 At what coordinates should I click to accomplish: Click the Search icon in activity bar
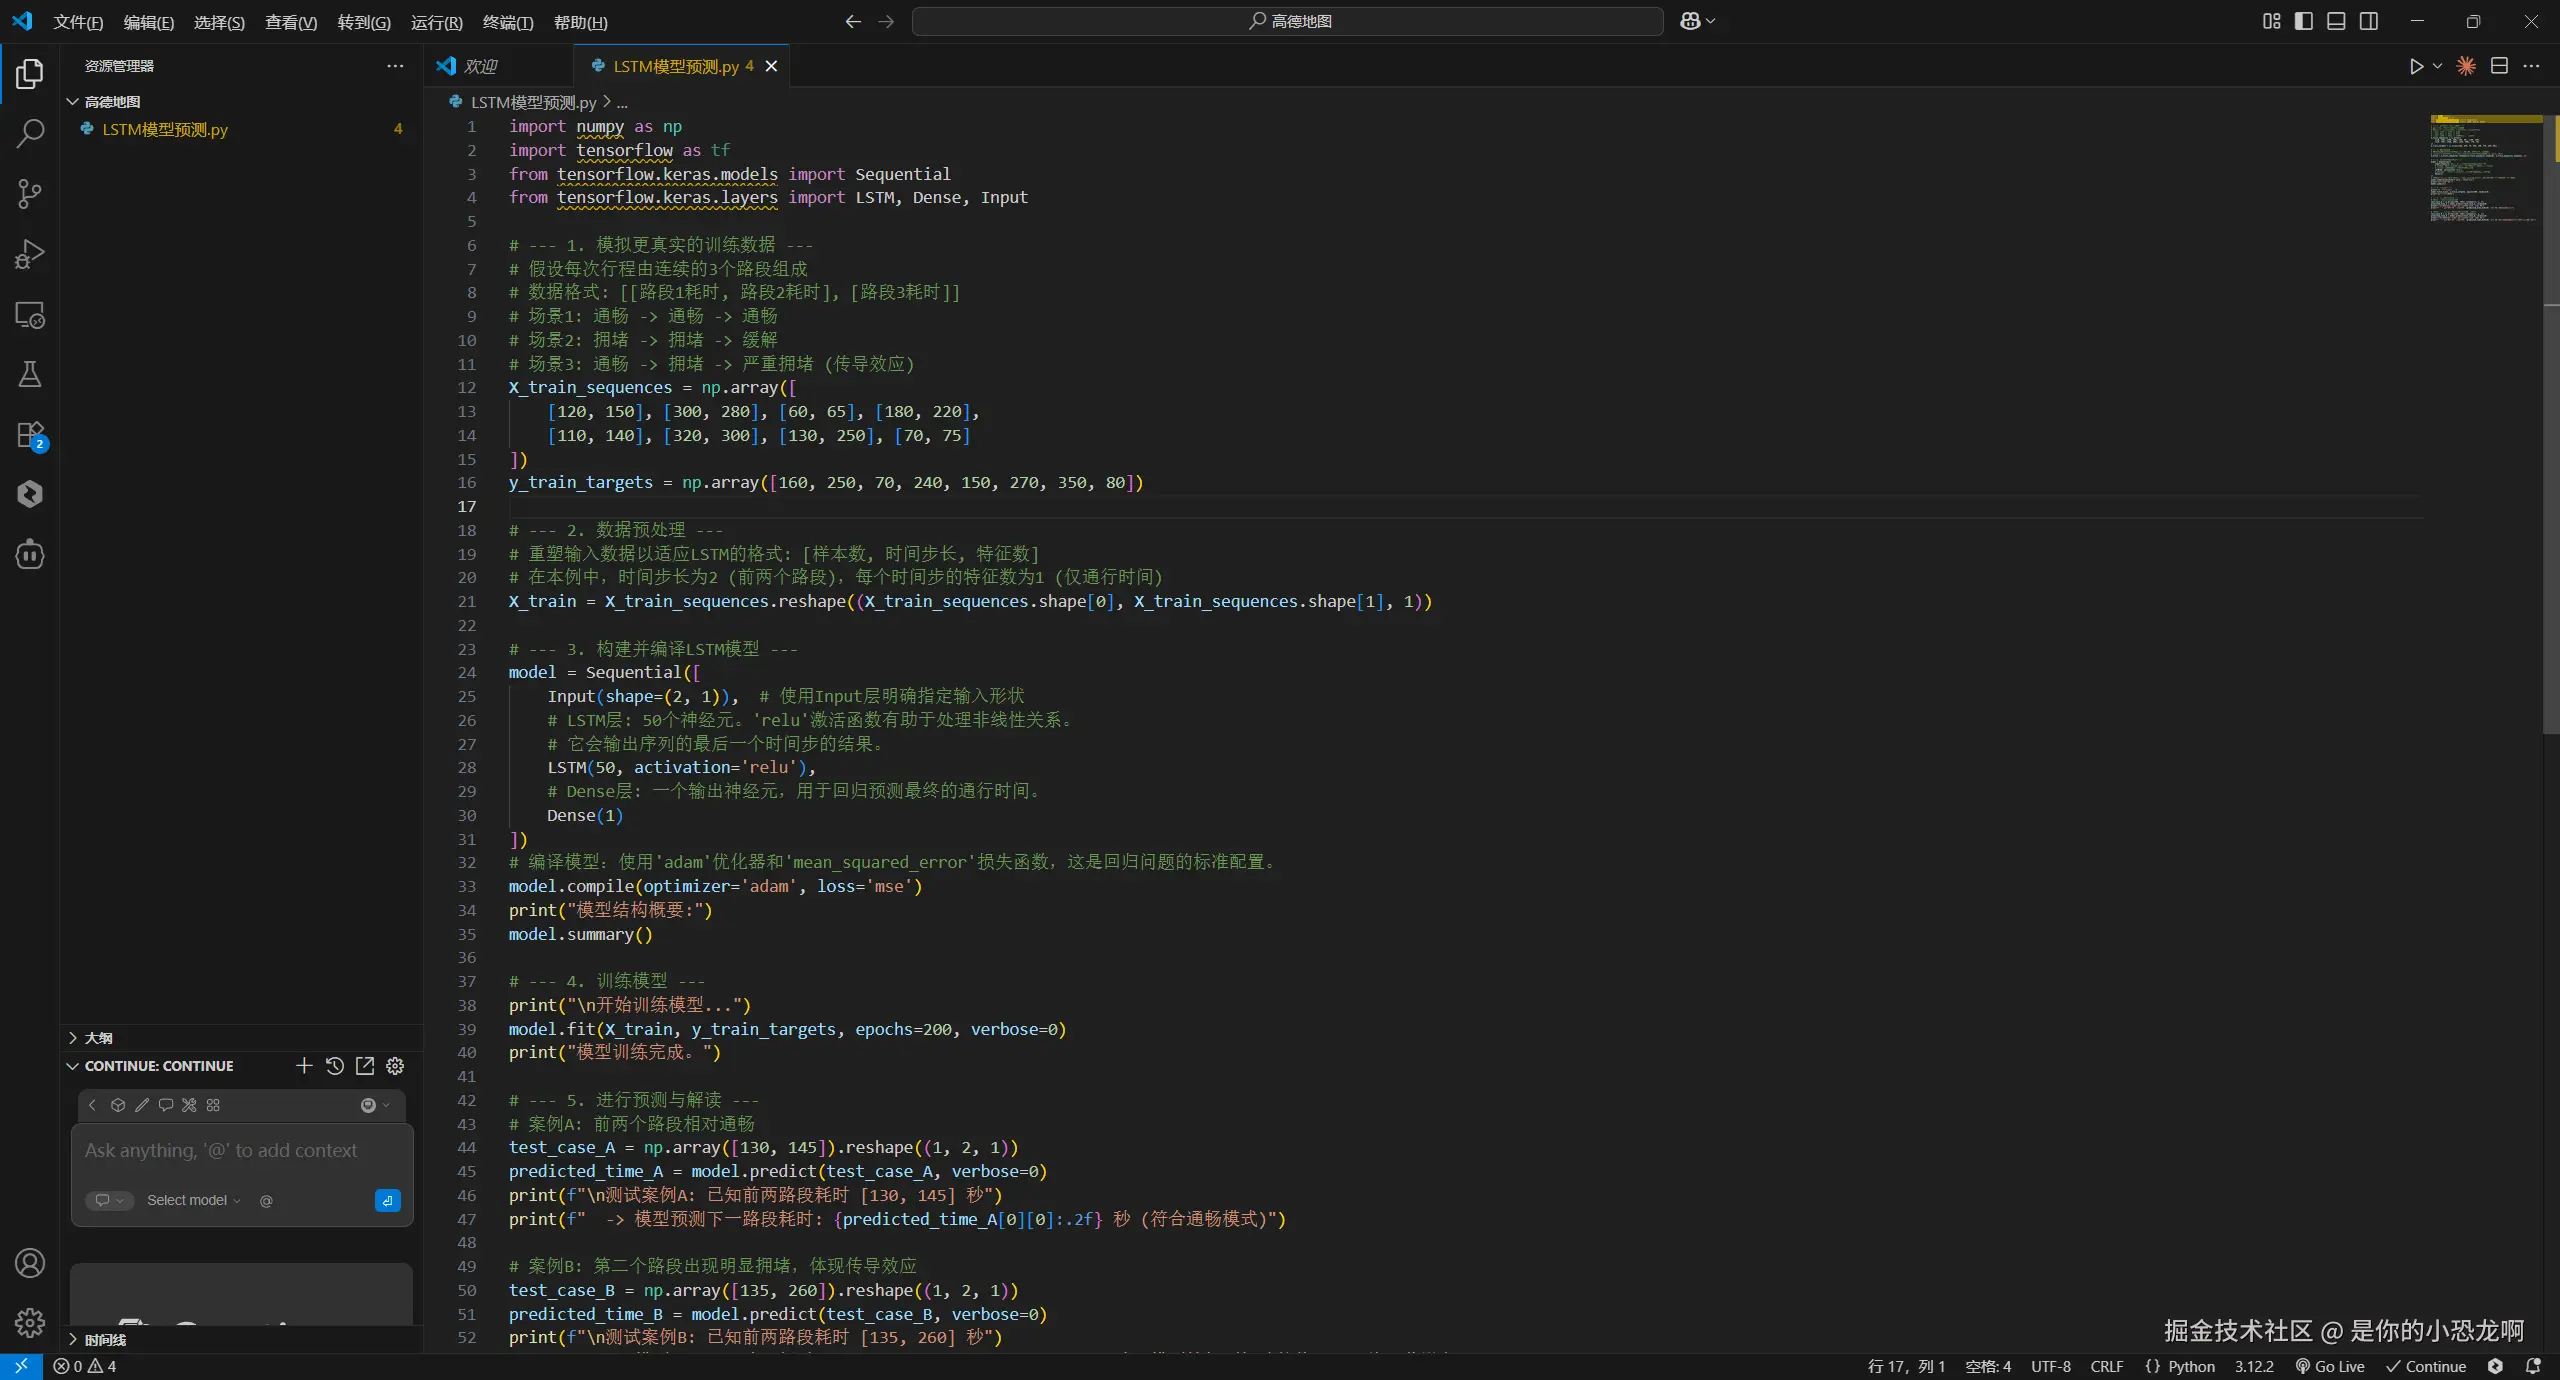[x=30, y=133]
